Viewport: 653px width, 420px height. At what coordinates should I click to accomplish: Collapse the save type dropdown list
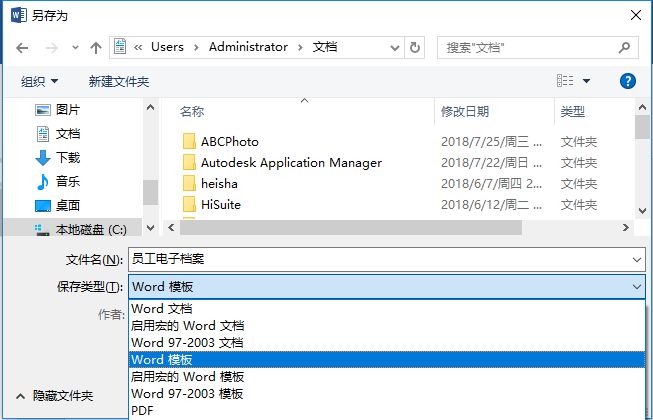(x=637, y=287)
